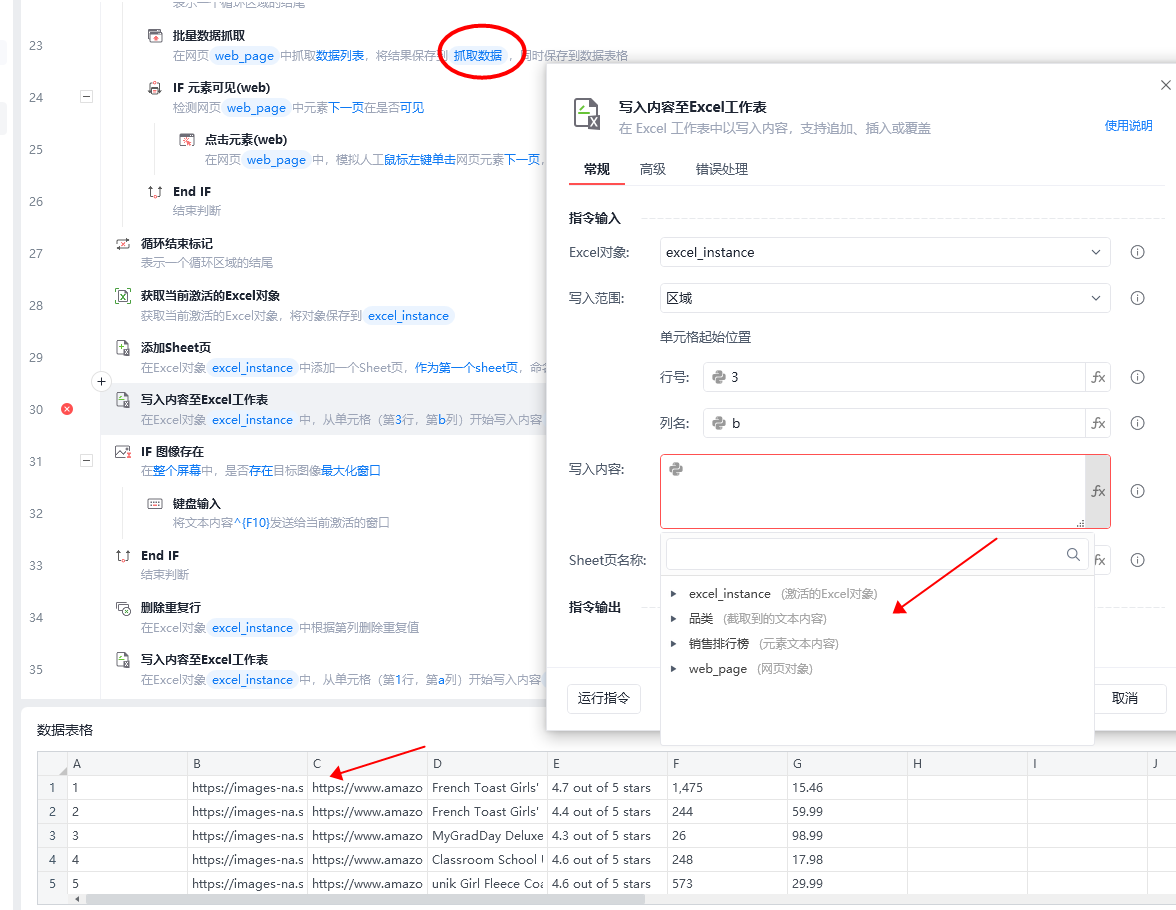Image resolution: width=1176 pixels, height=910 pixels.
Task: Click the info icon beside 行号
Action: click(x=1138, y=377)
